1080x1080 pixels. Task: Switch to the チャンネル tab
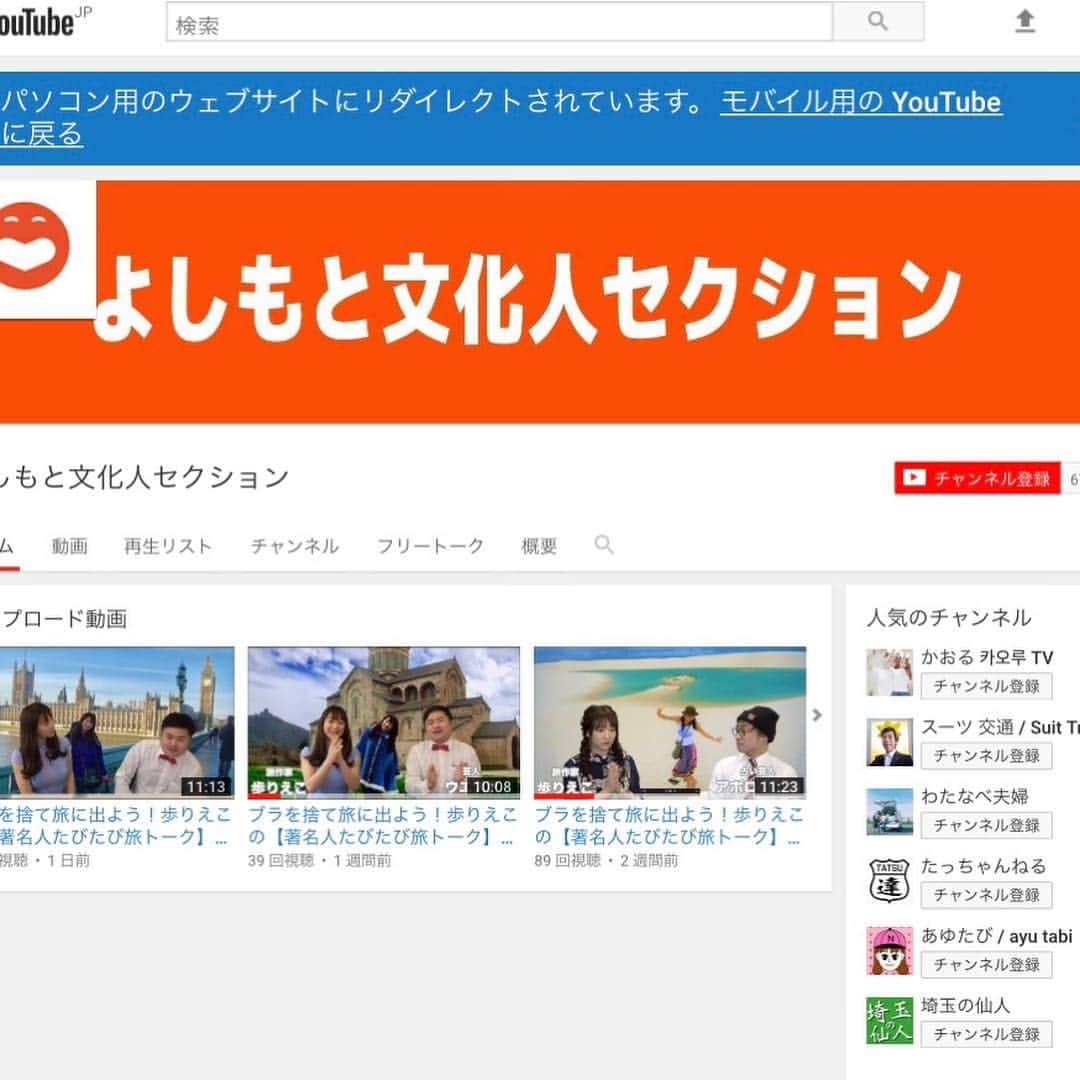tap(295, 546)
